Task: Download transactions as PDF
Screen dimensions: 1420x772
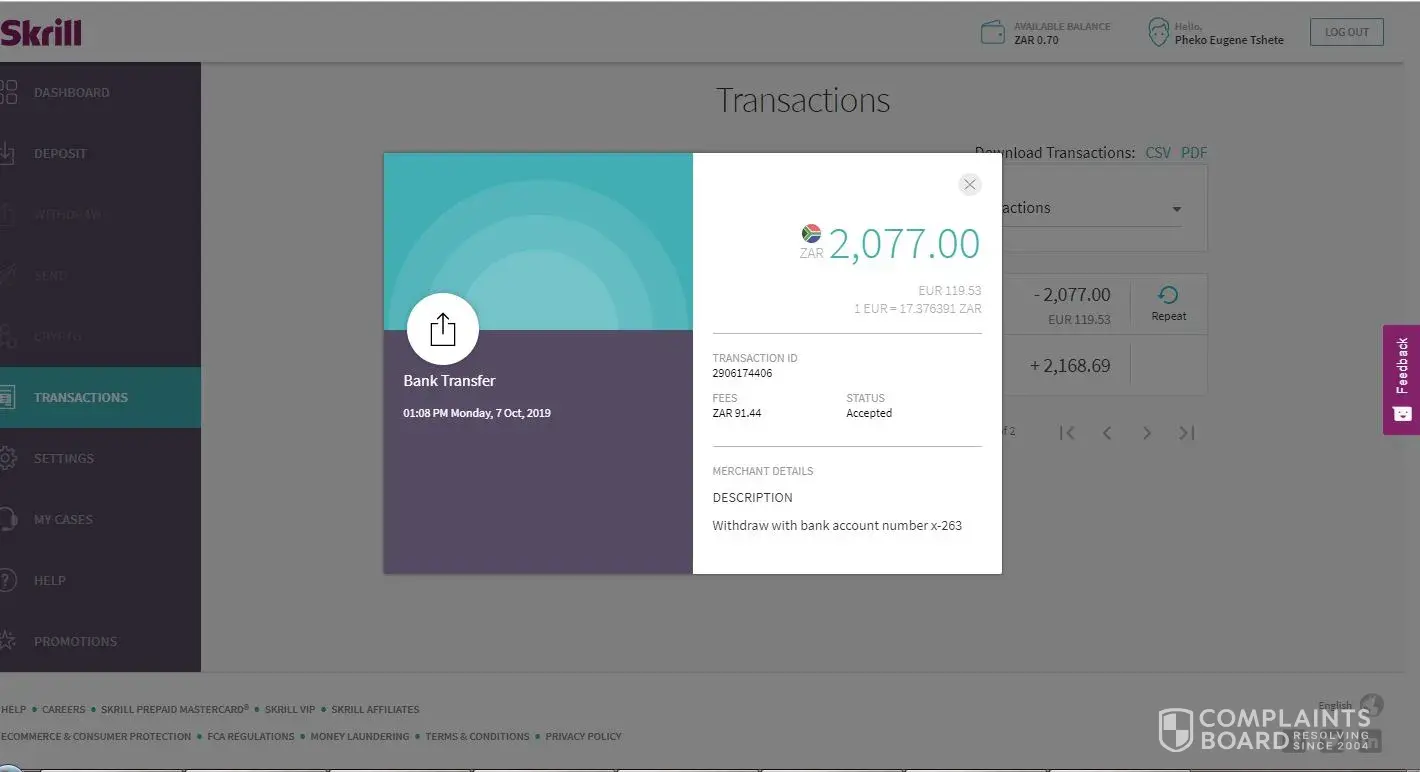Action: tap(1194, 153)
